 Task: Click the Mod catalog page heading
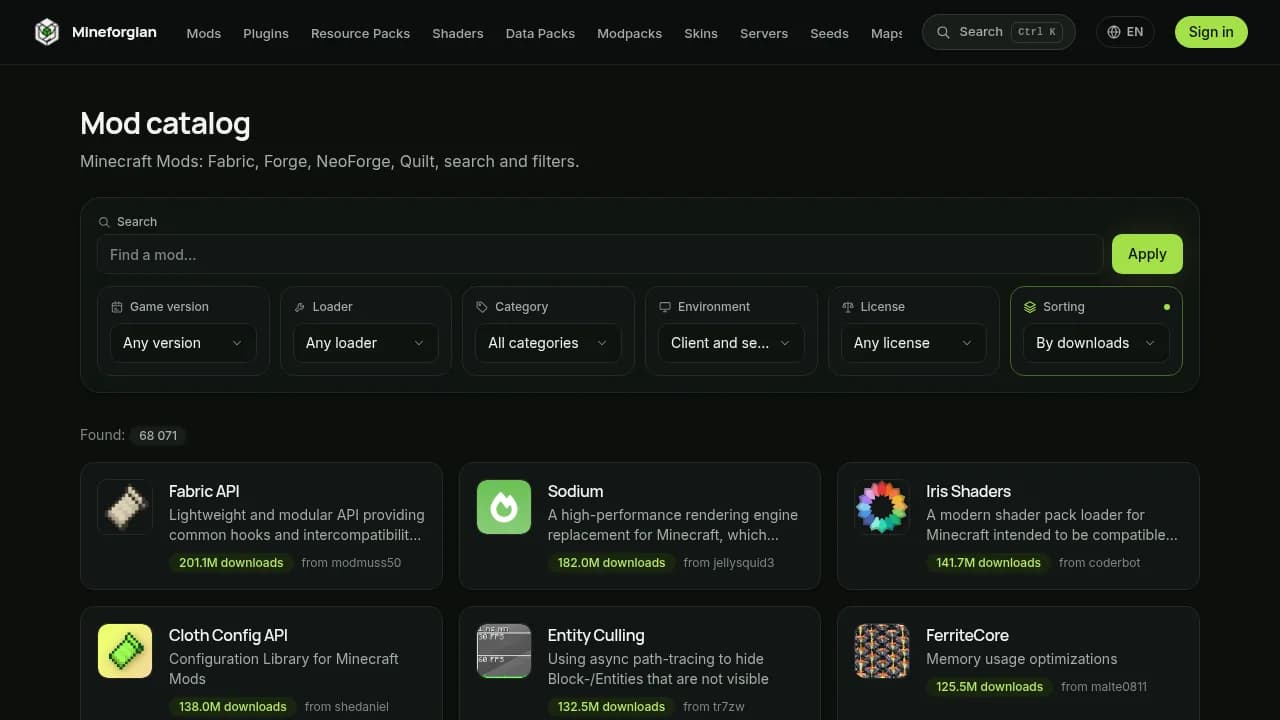pos(165,124)
